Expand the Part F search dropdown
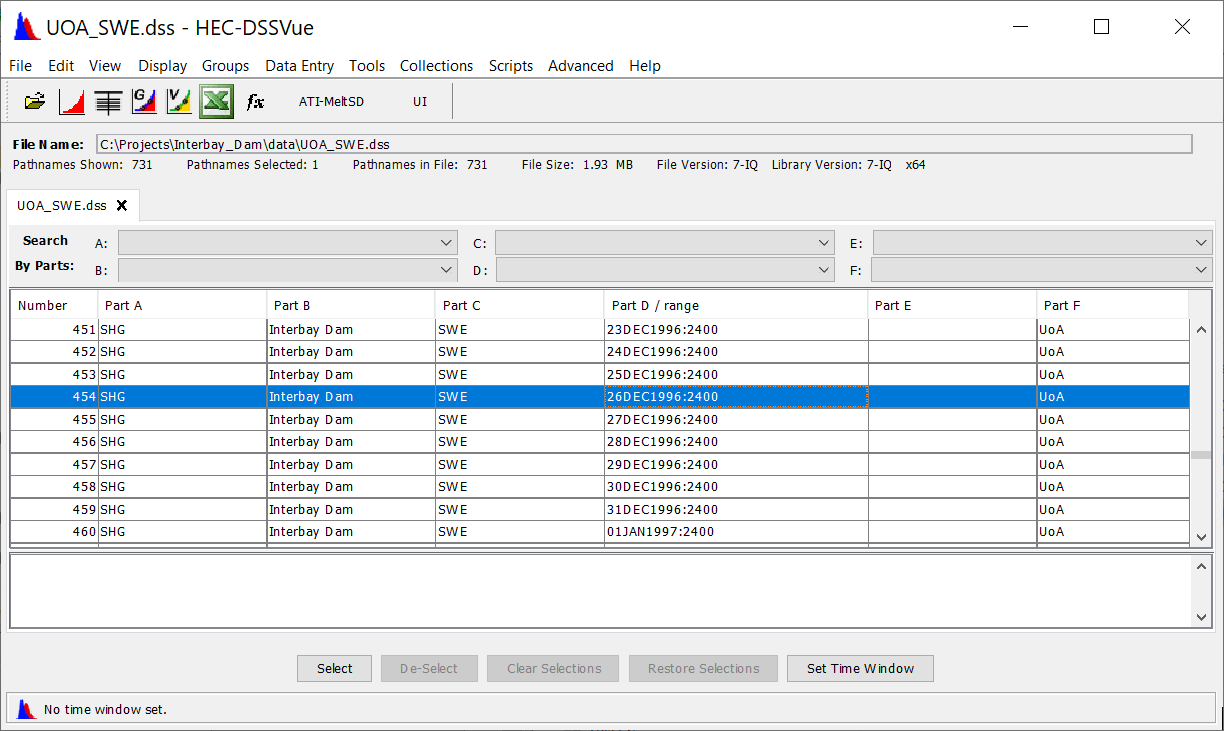1224x731 pixels. point(1201,270)
